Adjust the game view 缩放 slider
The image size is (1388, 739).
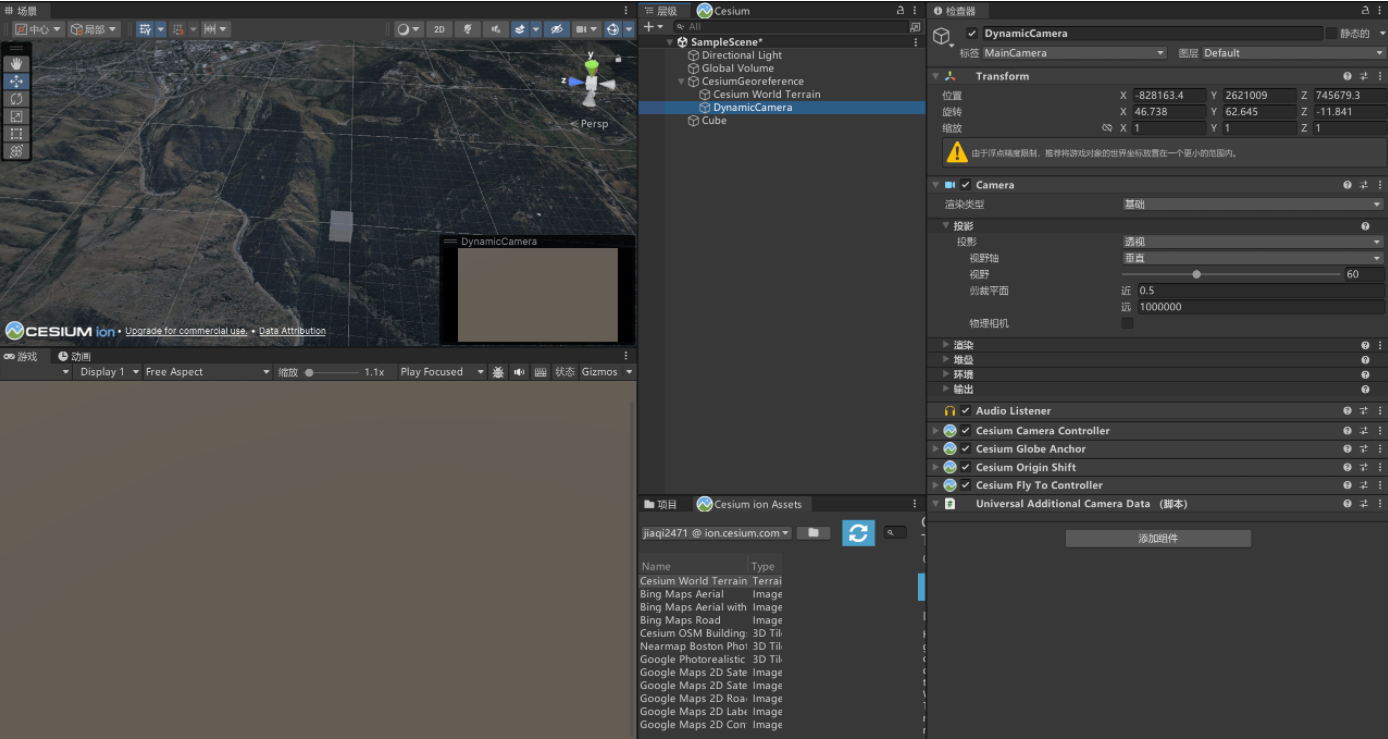333,372
